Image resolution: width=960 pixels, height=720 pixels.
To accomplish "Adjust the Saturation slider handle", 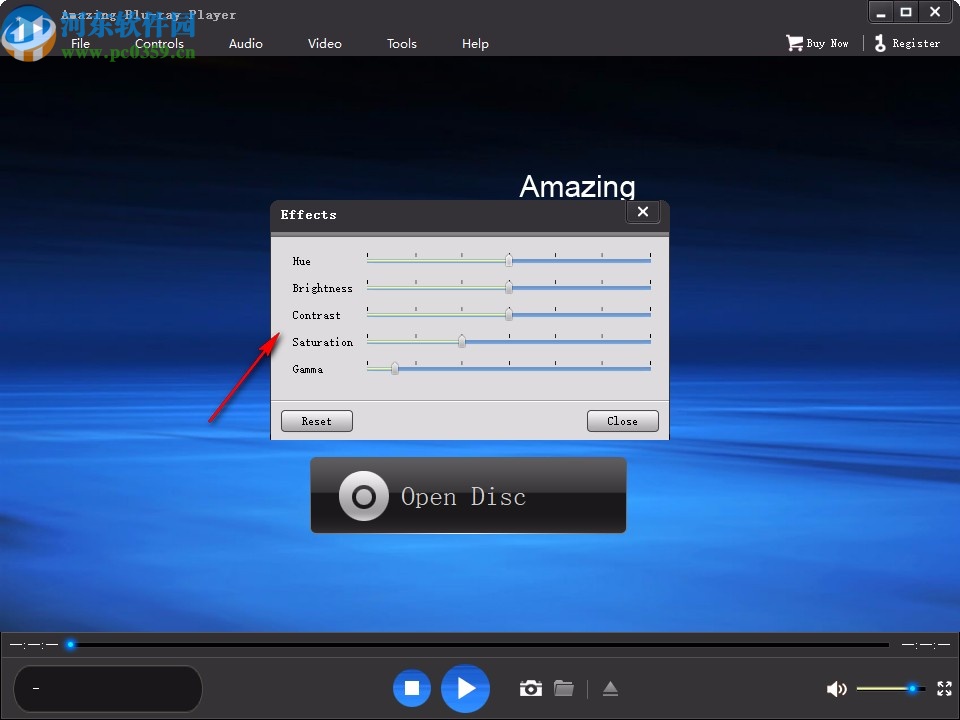I will (461, 340).
